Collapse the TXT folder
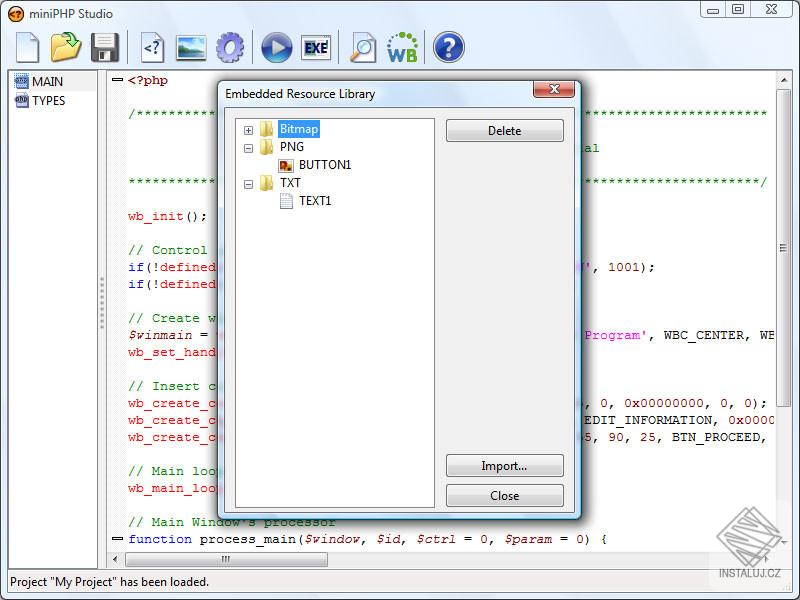Screen dimensions: 800x600 (248, 183)
